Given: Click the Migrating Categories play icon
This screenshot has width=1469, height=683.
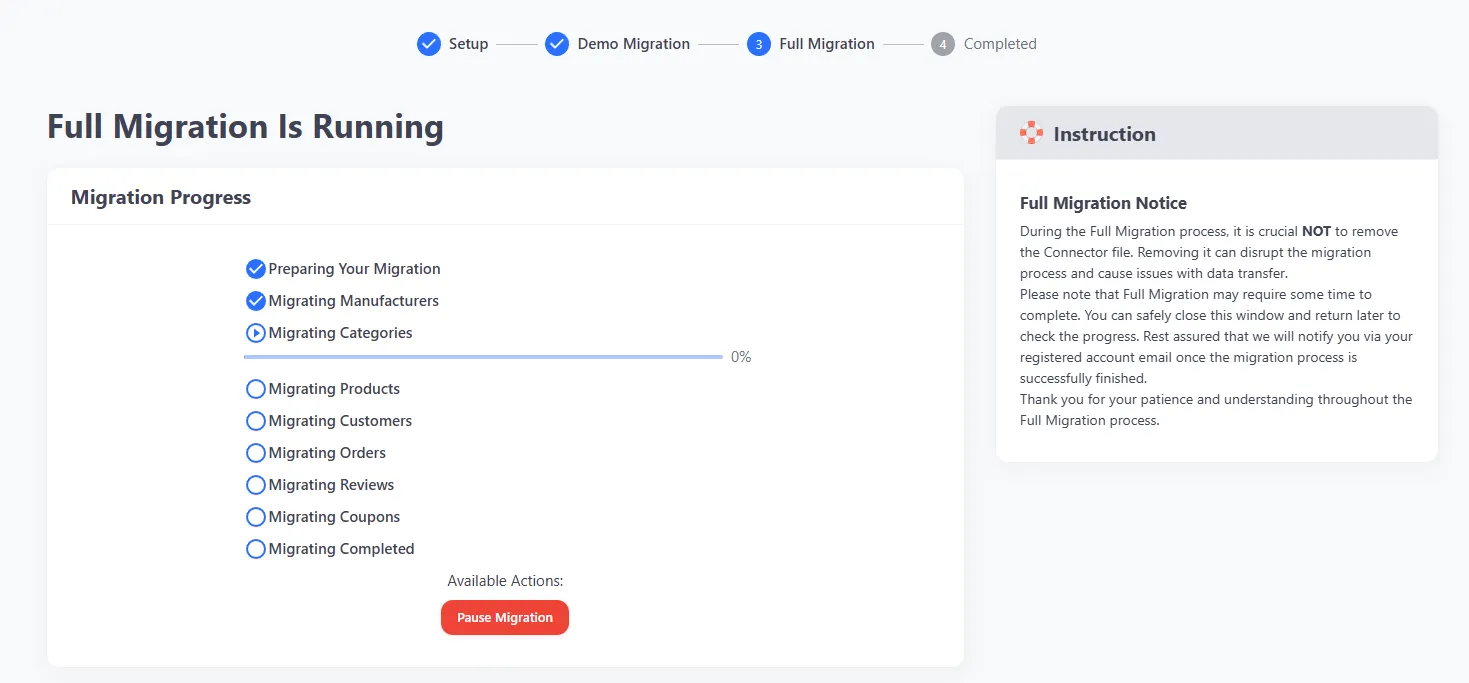Looking at the screenshot, I should coord(256,333).
